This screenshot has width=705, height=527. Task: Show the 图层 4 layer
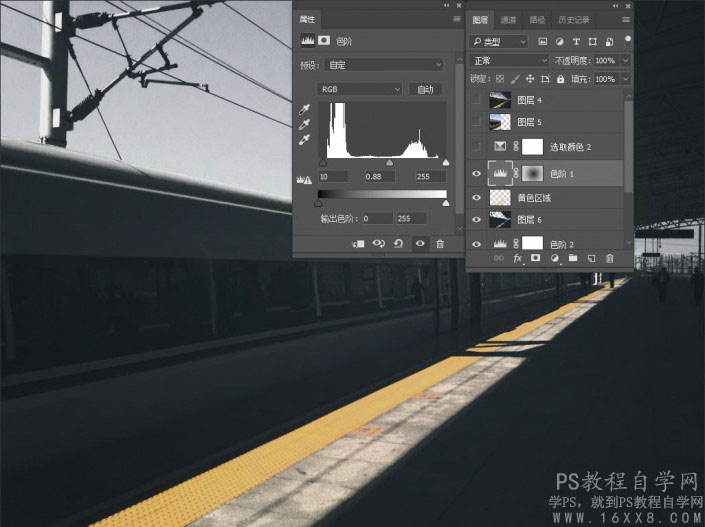pos(476,100)
